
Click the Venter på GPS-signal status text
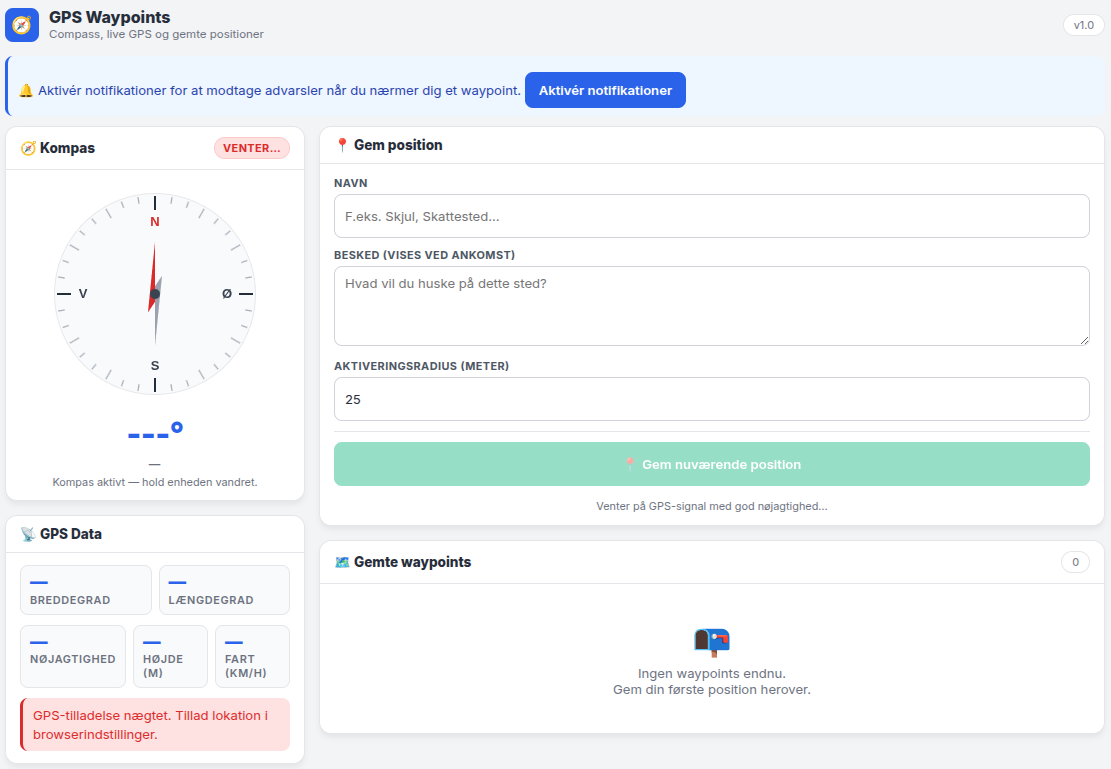711,506
